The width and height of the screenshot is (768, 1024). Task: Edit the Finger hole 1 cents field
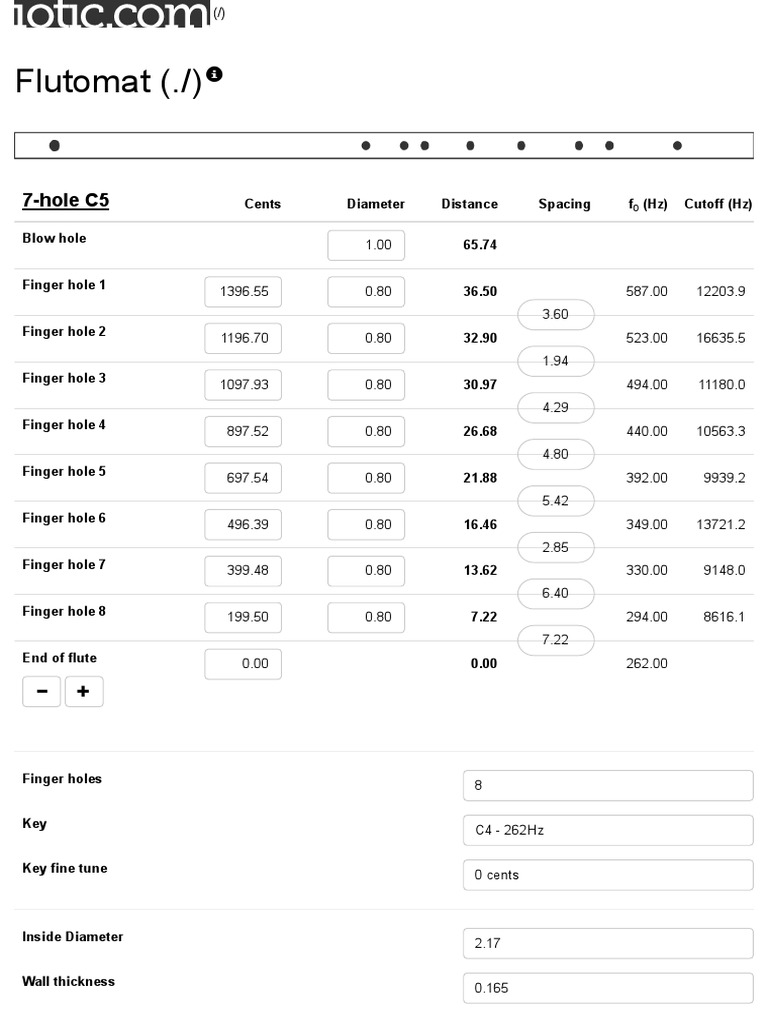coord(243,292)
